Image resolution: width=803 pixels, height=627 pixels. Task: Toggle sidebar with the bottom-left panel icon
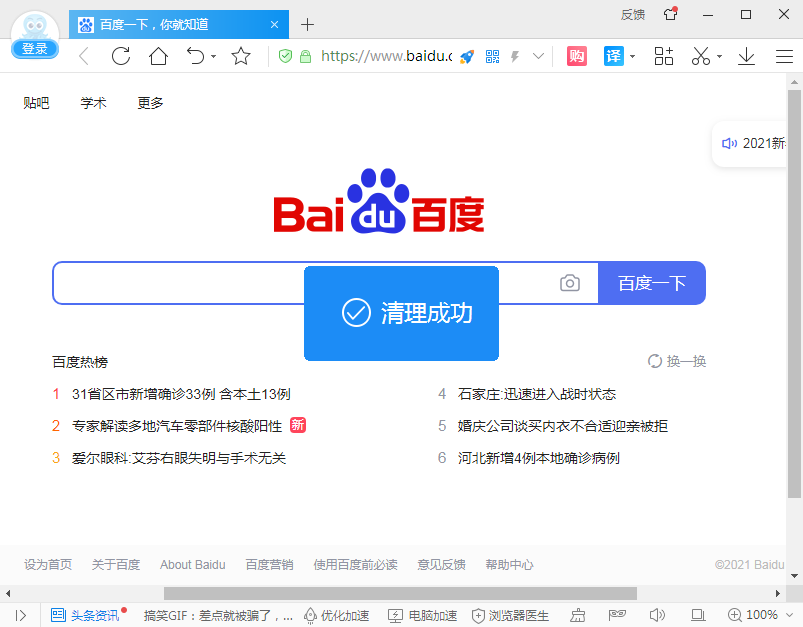click(20, 615)
